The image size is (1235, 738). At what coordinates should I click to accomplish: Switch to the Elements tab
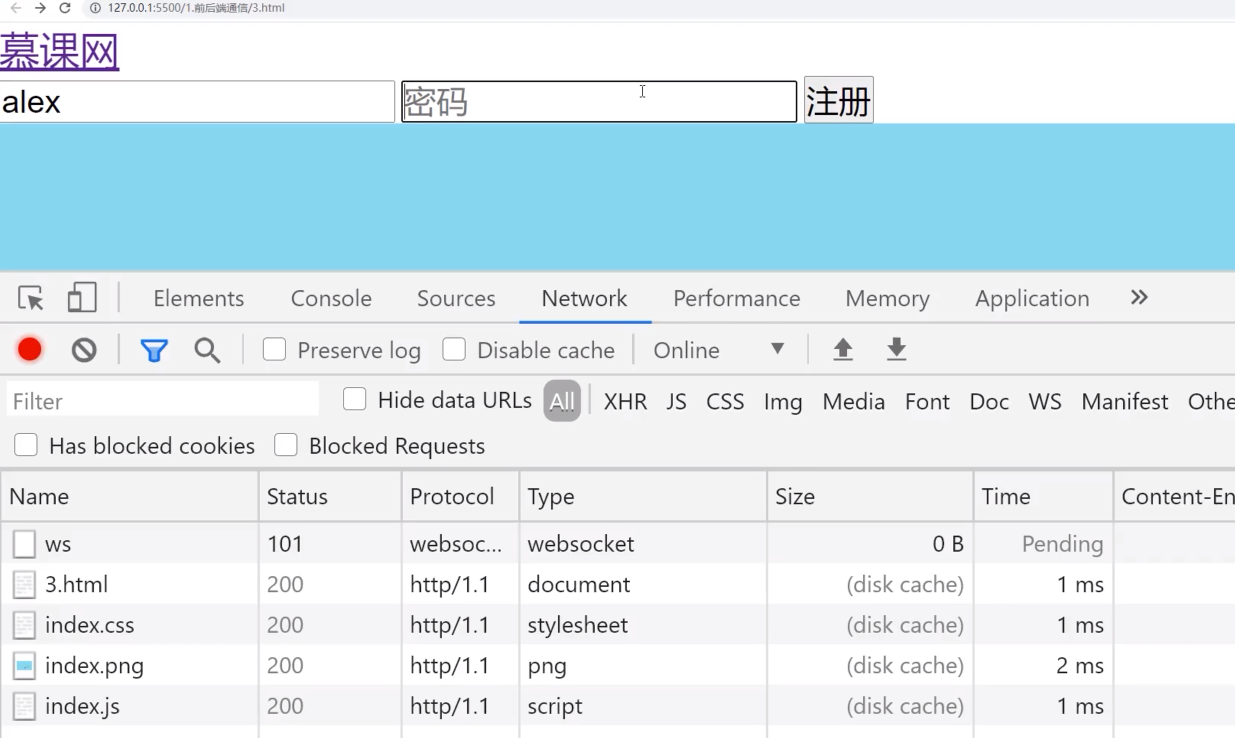[x=198, y=298]
